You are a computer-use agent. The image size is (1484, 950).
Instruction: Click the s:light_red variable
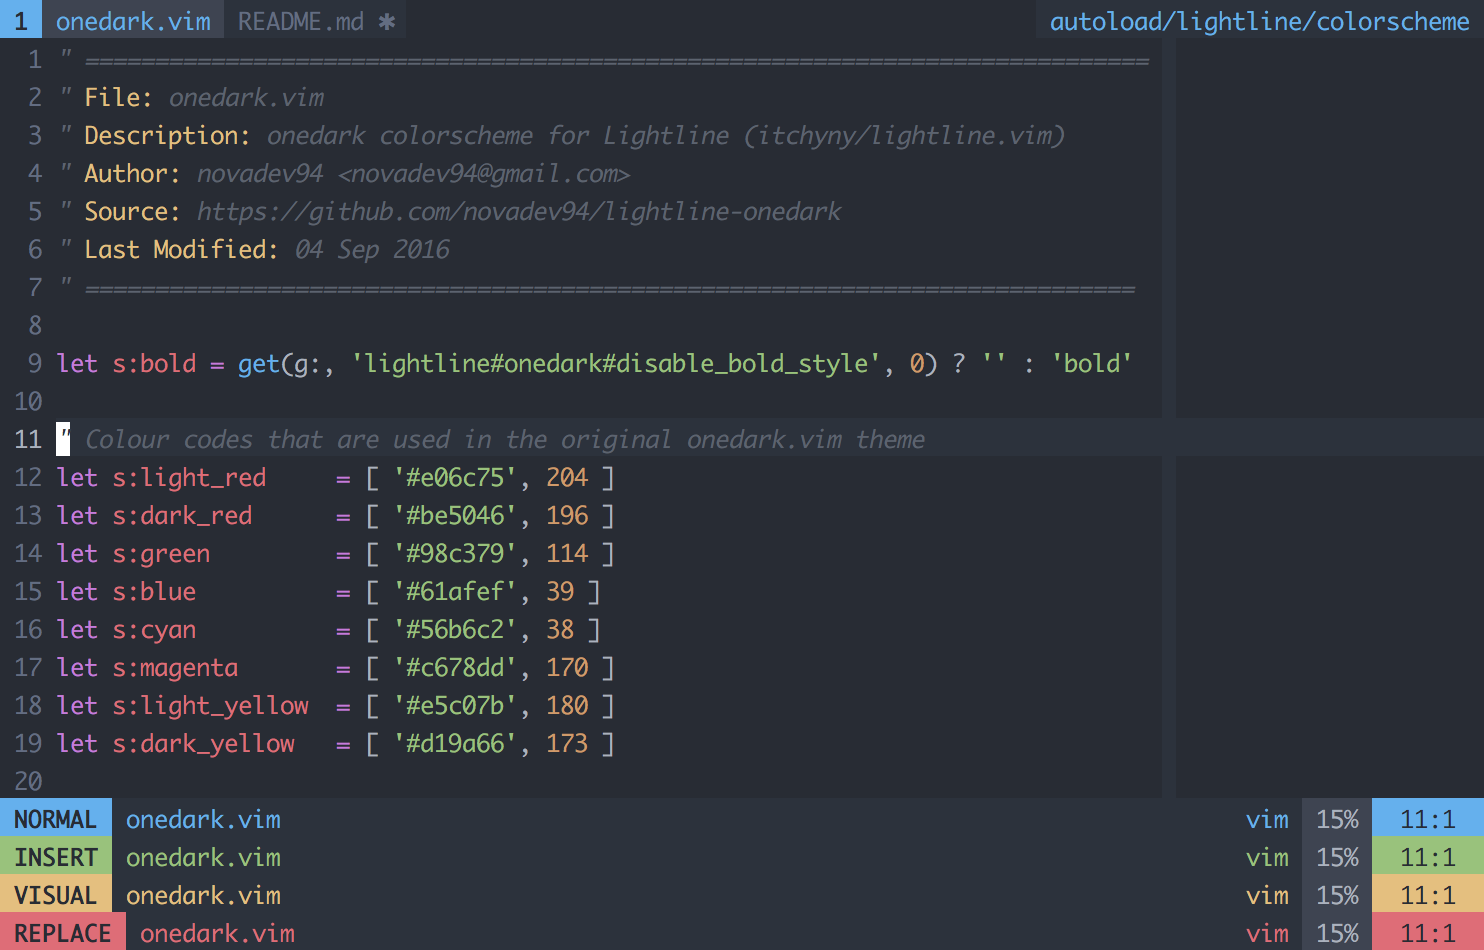pyautogui.click(x=189, y=477)
